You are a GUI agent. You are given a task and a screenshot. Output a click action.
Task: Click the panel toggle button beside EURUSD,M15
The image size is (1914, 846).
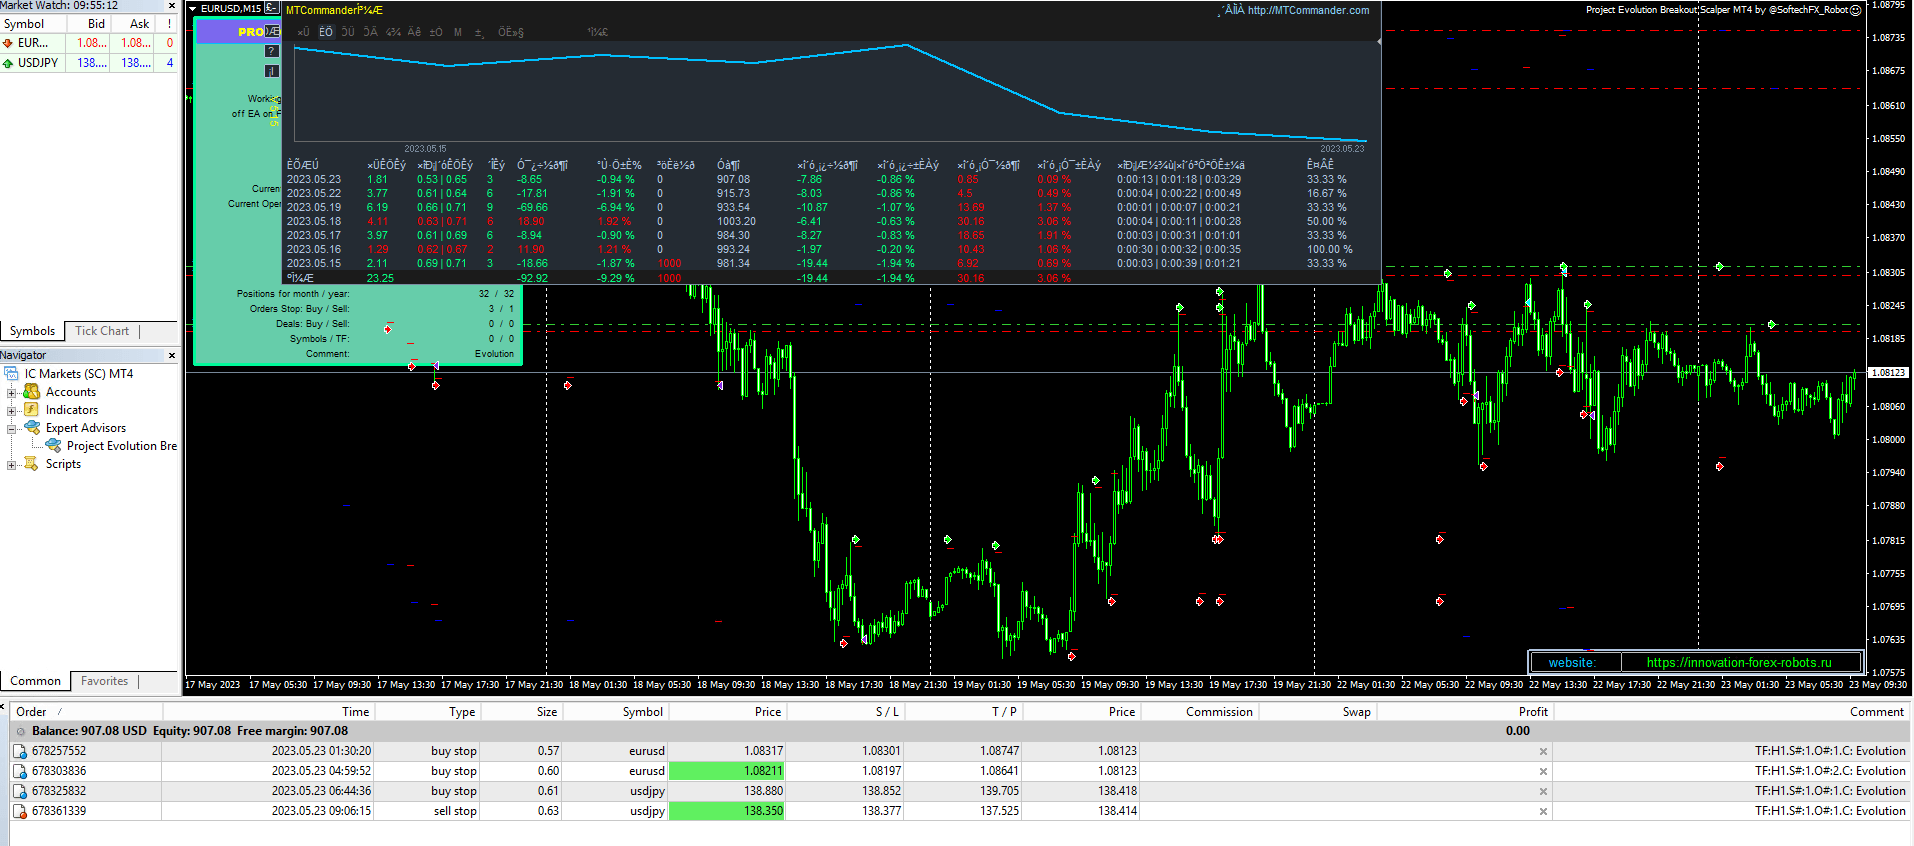(271, 8)
